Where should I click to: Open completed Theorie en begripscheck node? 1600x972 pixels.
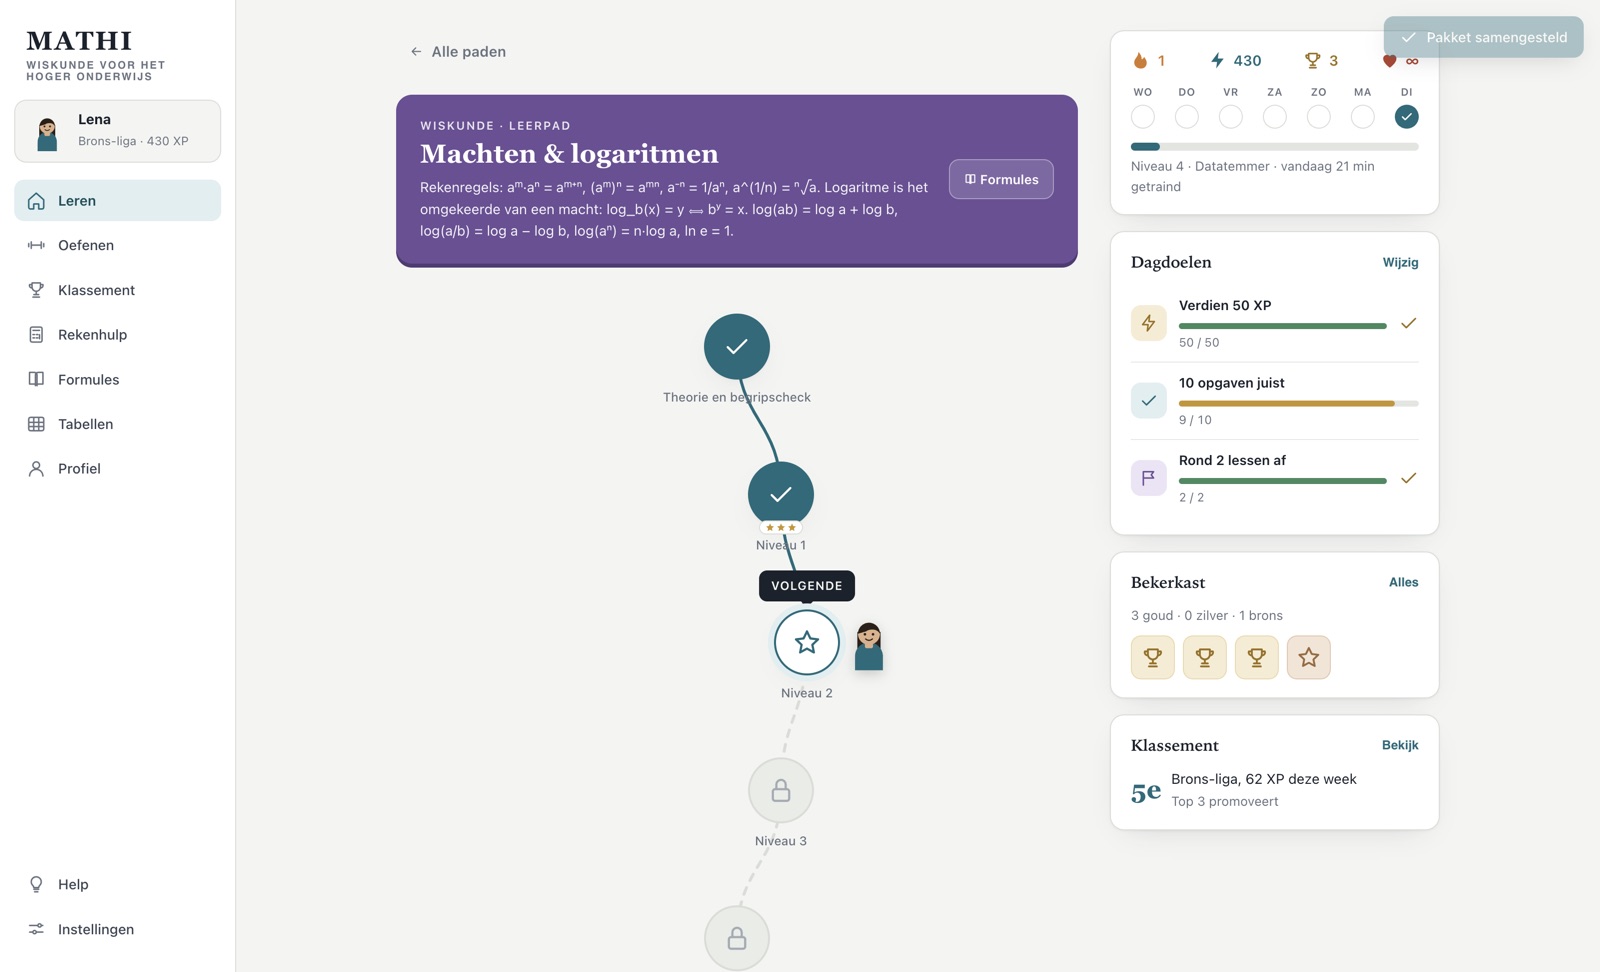[x=737, y=346]
